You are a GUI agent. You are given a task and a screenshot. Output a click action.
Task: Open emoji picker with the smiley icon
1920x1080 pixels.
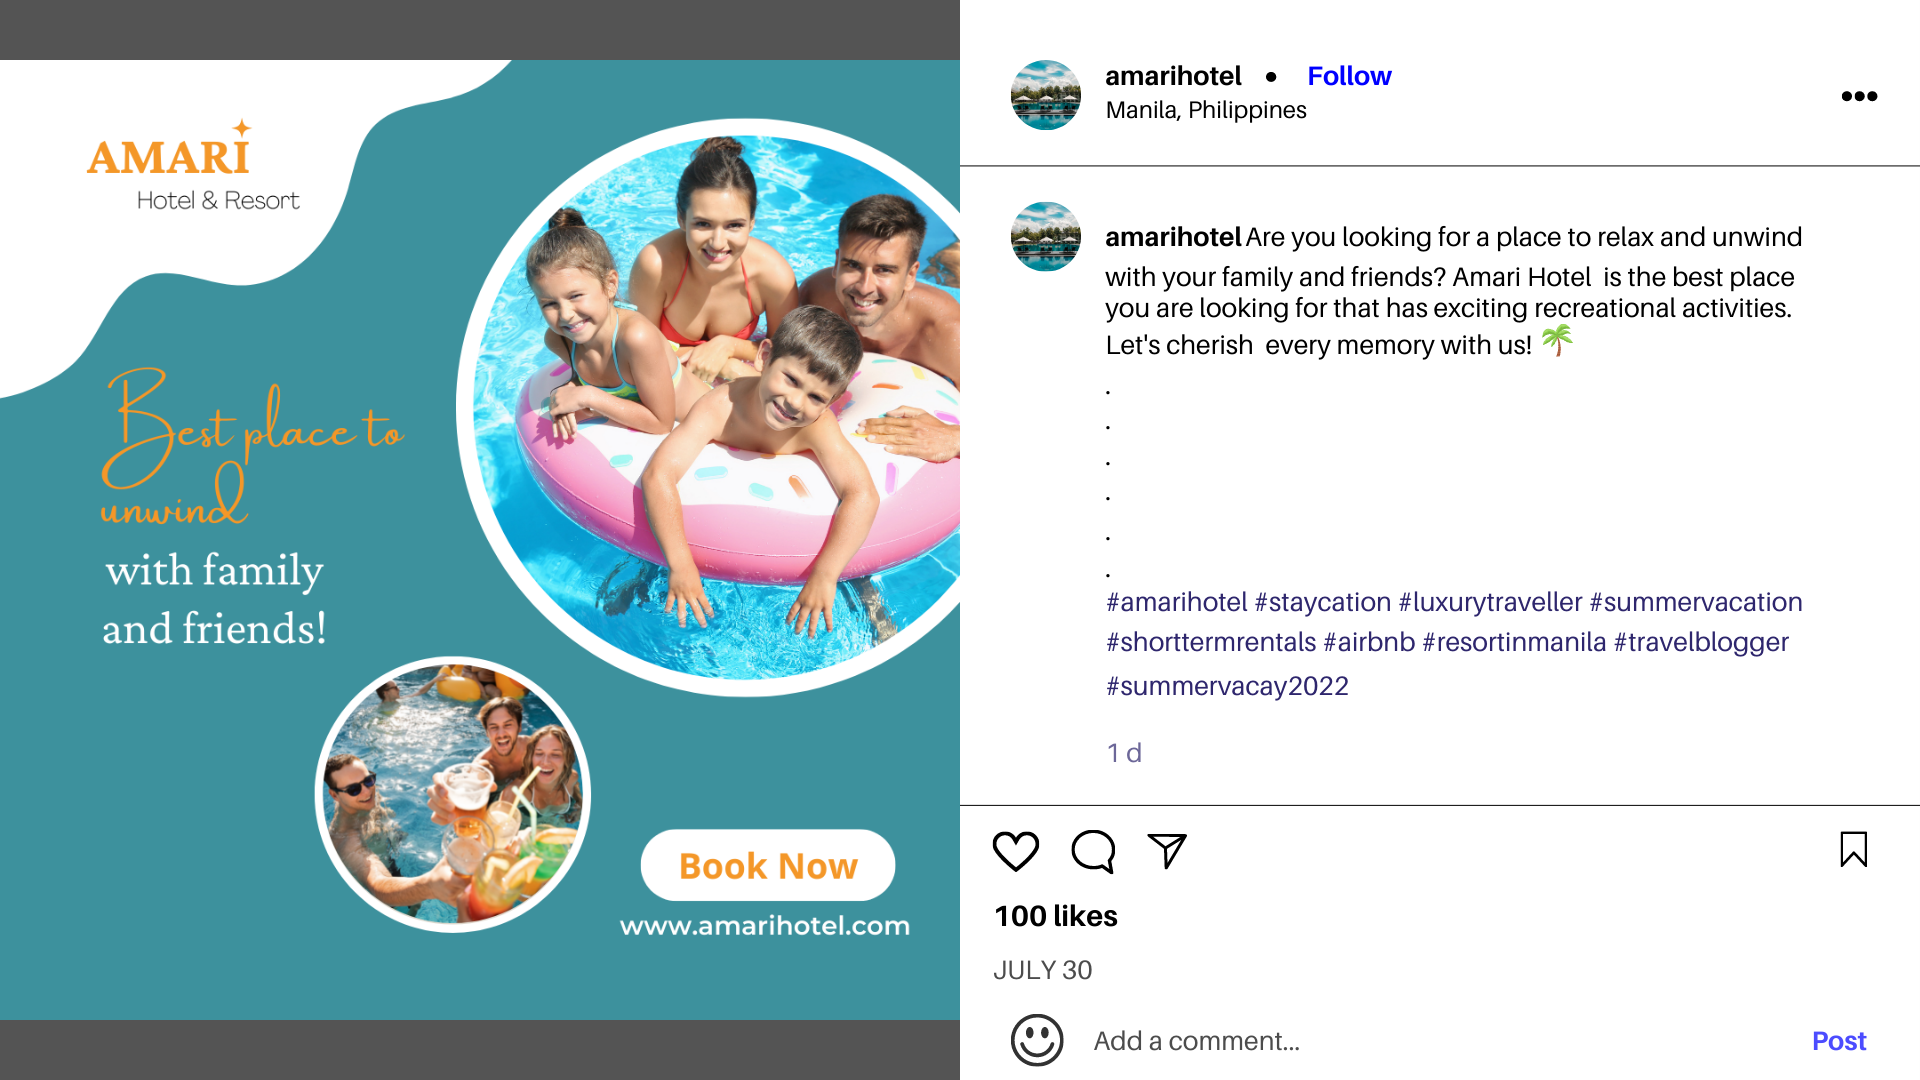tap(1037, 1040)
